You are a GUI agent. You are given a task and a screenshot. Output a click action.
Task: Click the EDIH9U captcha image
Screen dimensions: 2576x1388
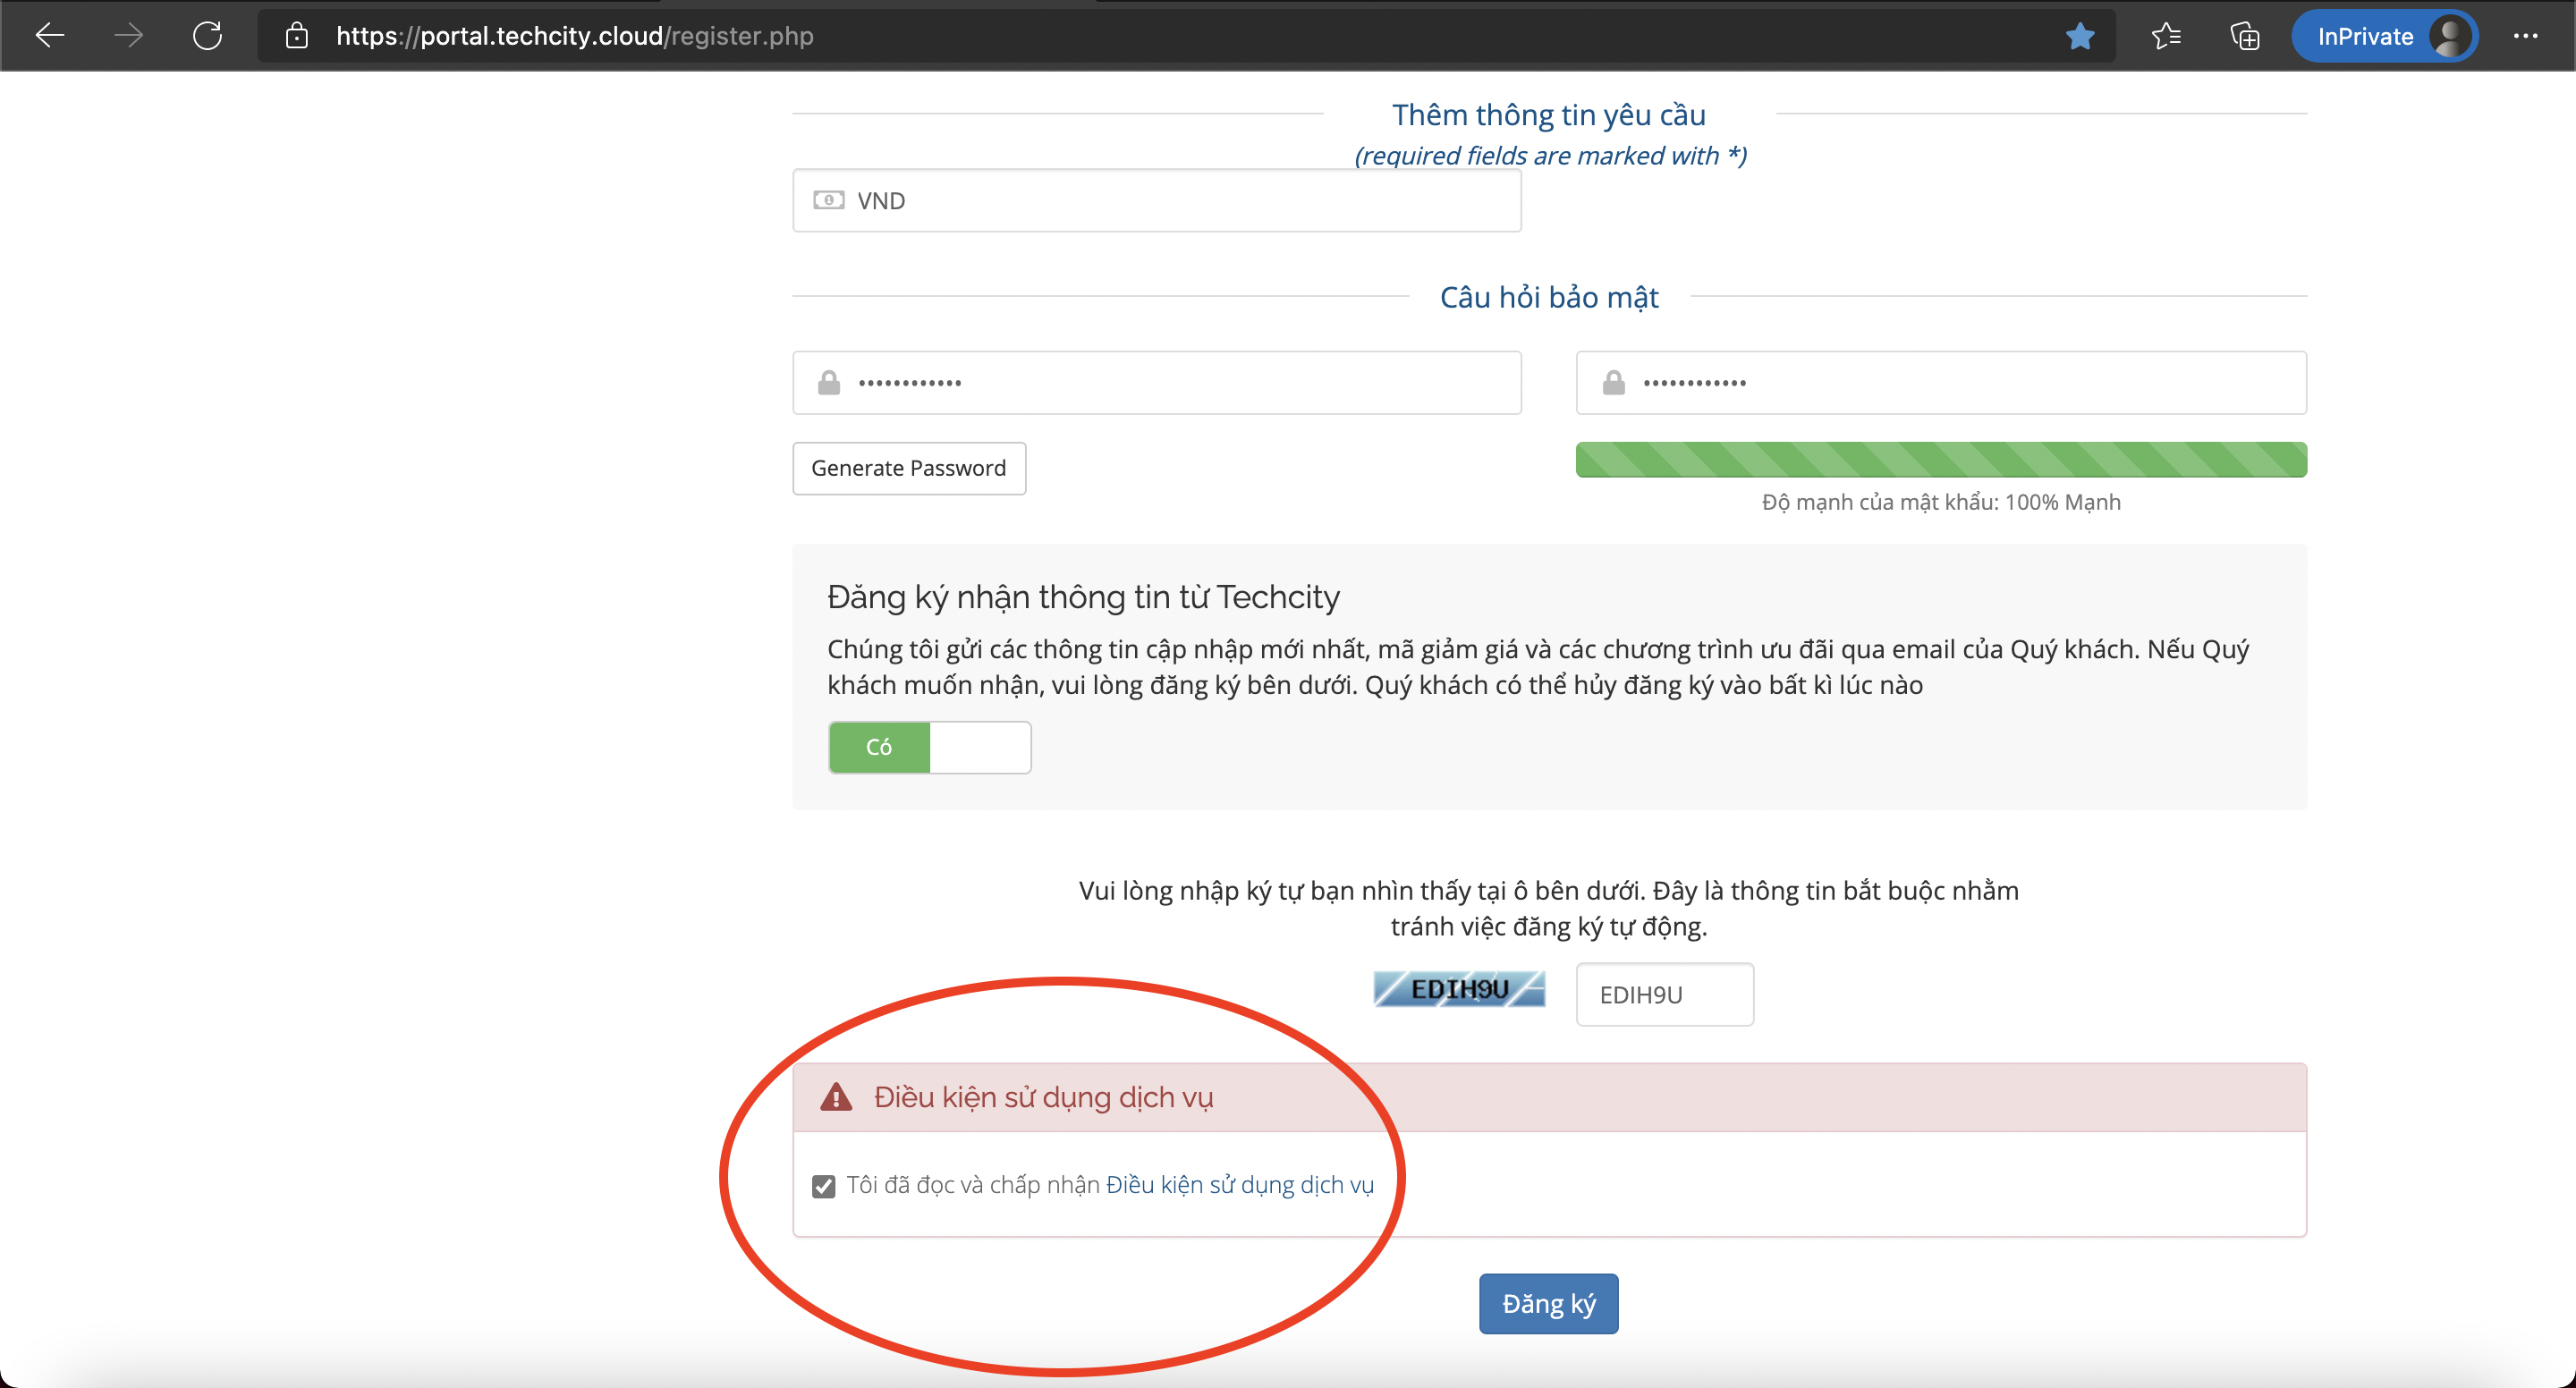1459,989
